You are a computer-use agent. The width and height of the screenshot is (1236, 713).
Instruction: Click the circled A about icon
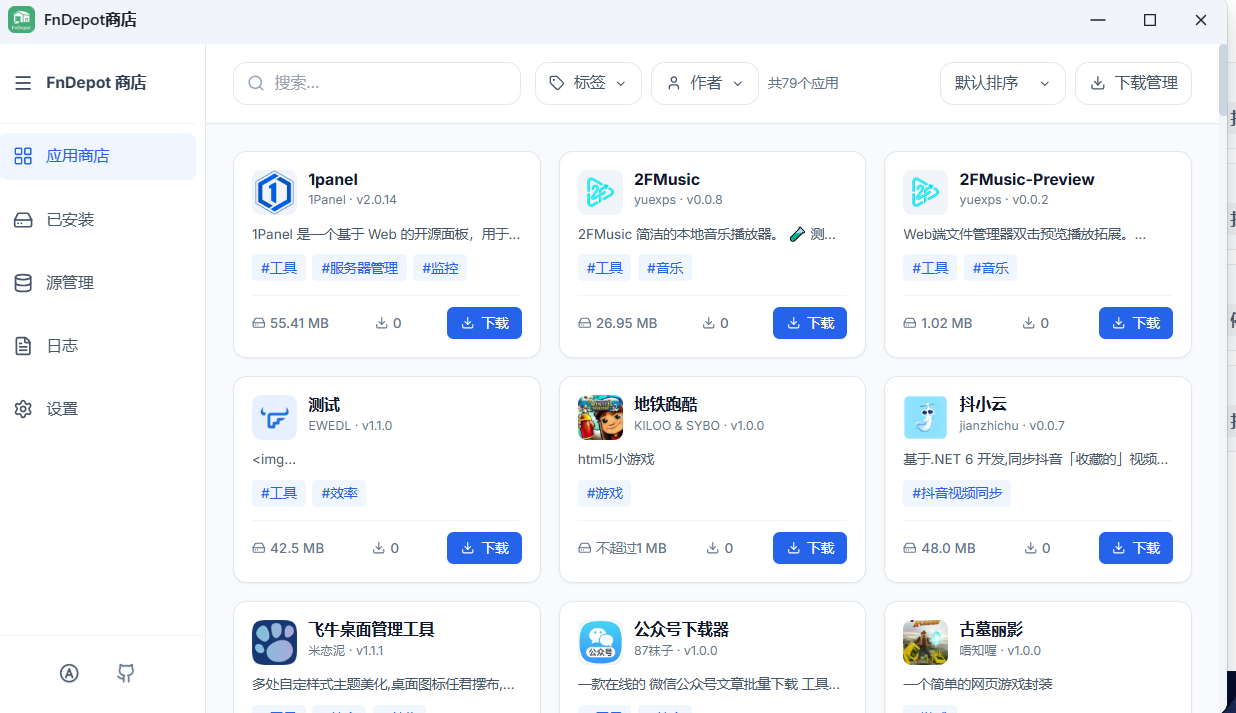pos(69,673)
